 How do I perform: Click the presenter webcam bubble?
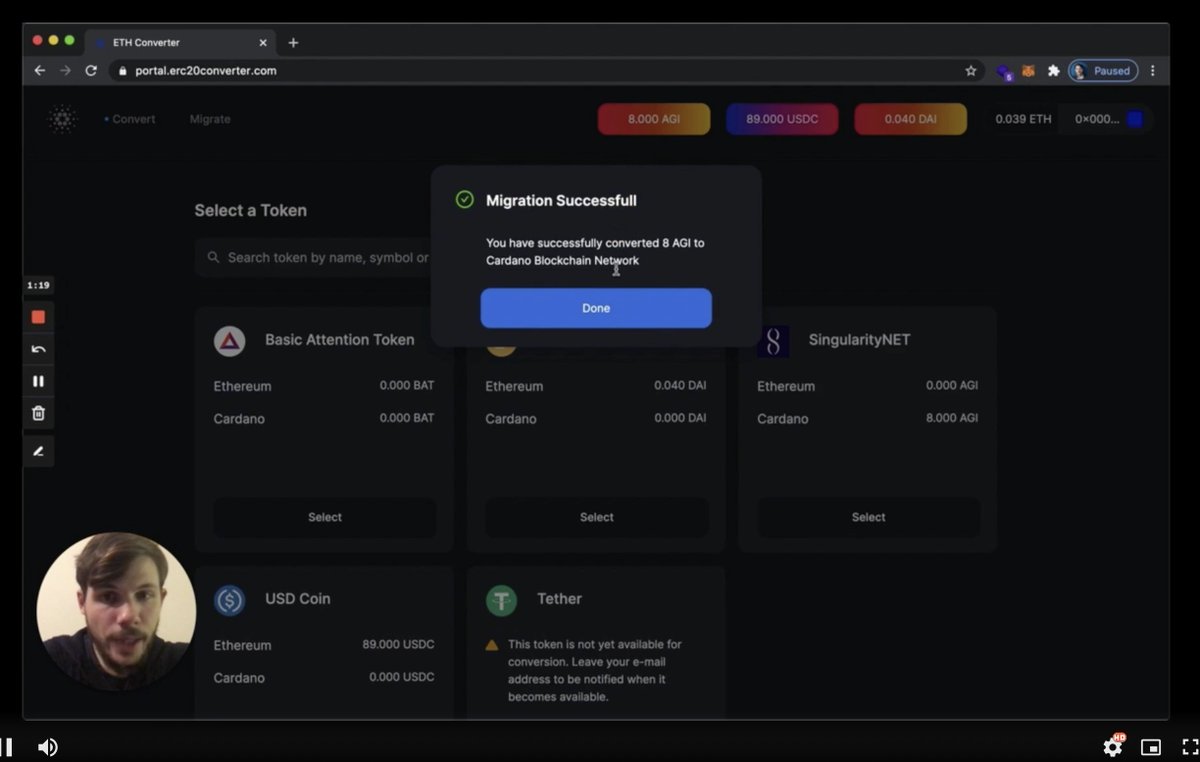pos(116,612)
